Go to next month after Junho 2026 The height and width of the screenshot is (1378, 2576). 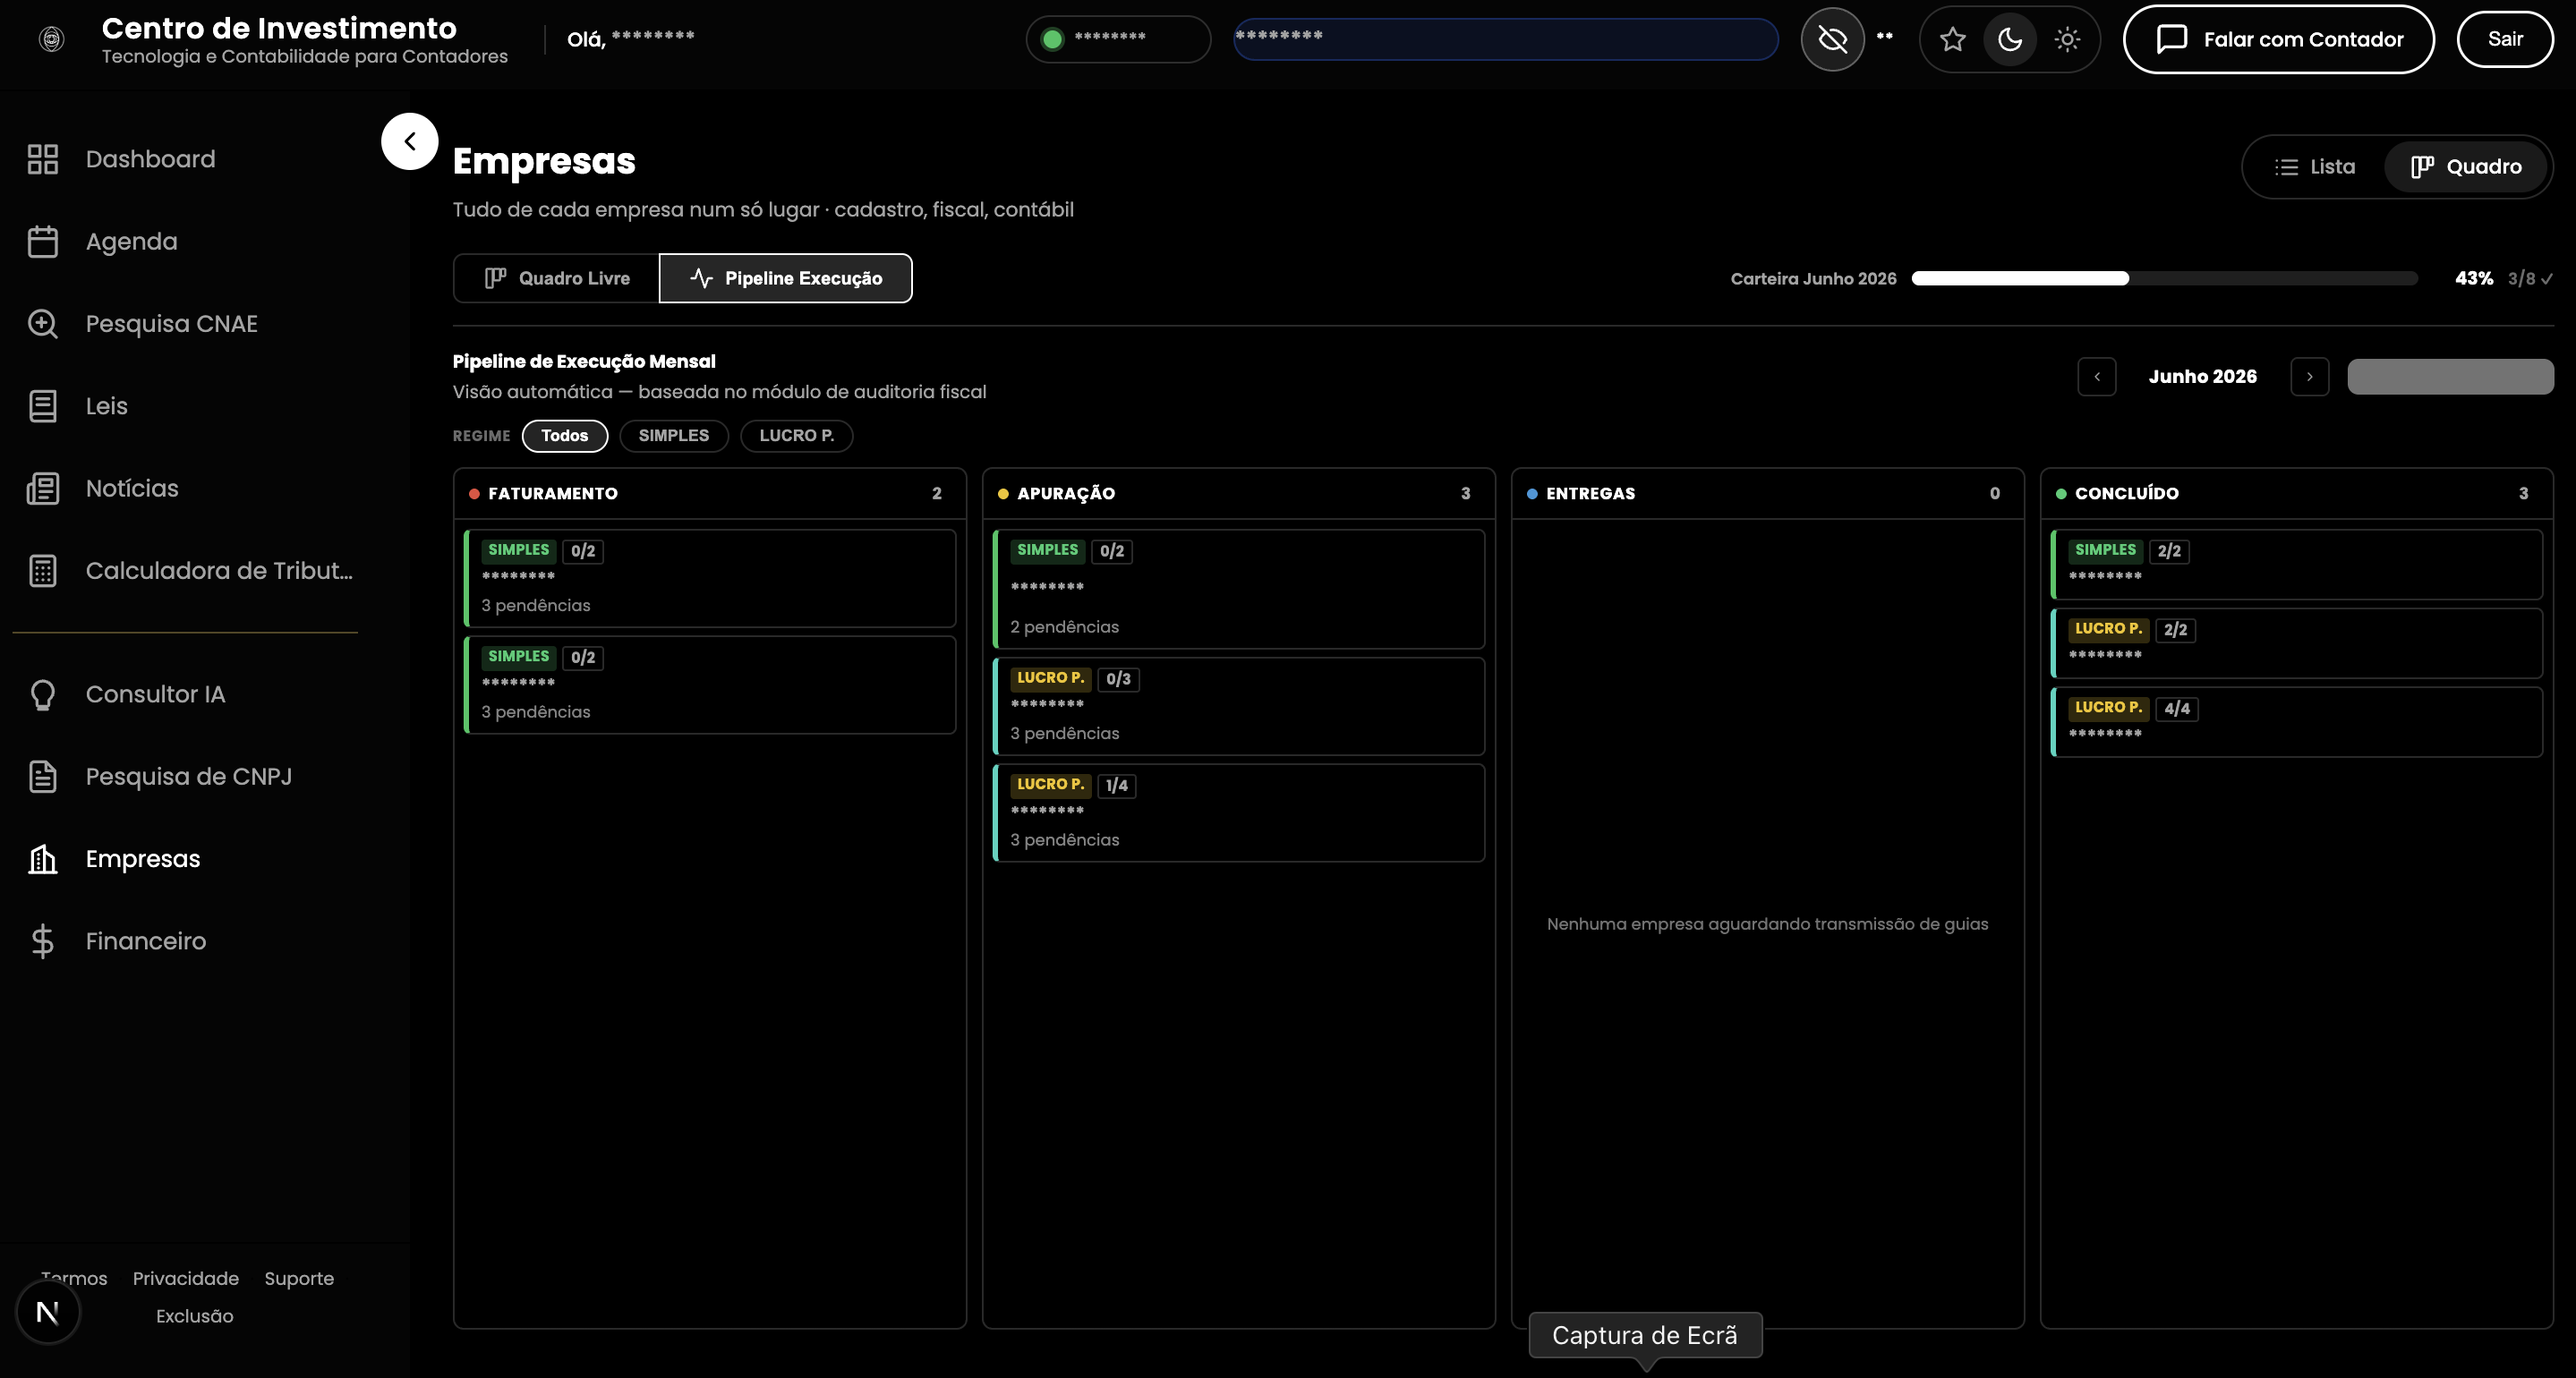coord(2309,376)
